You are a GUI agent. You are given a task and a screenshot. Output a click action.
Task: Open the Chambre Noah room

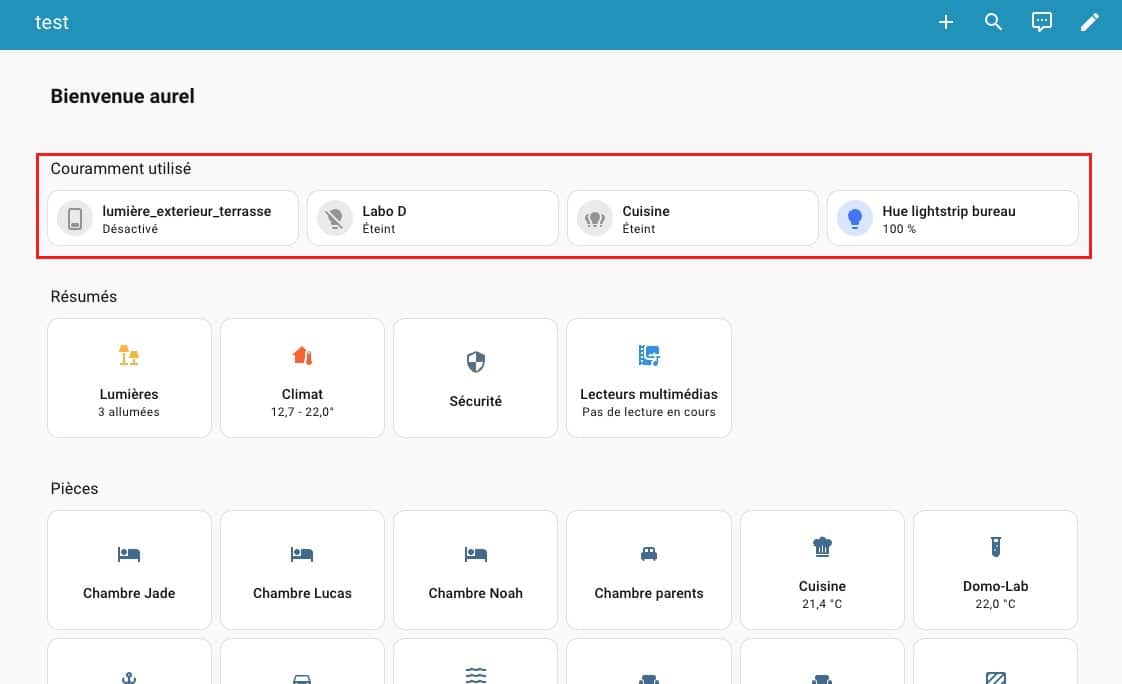(475, 570)
